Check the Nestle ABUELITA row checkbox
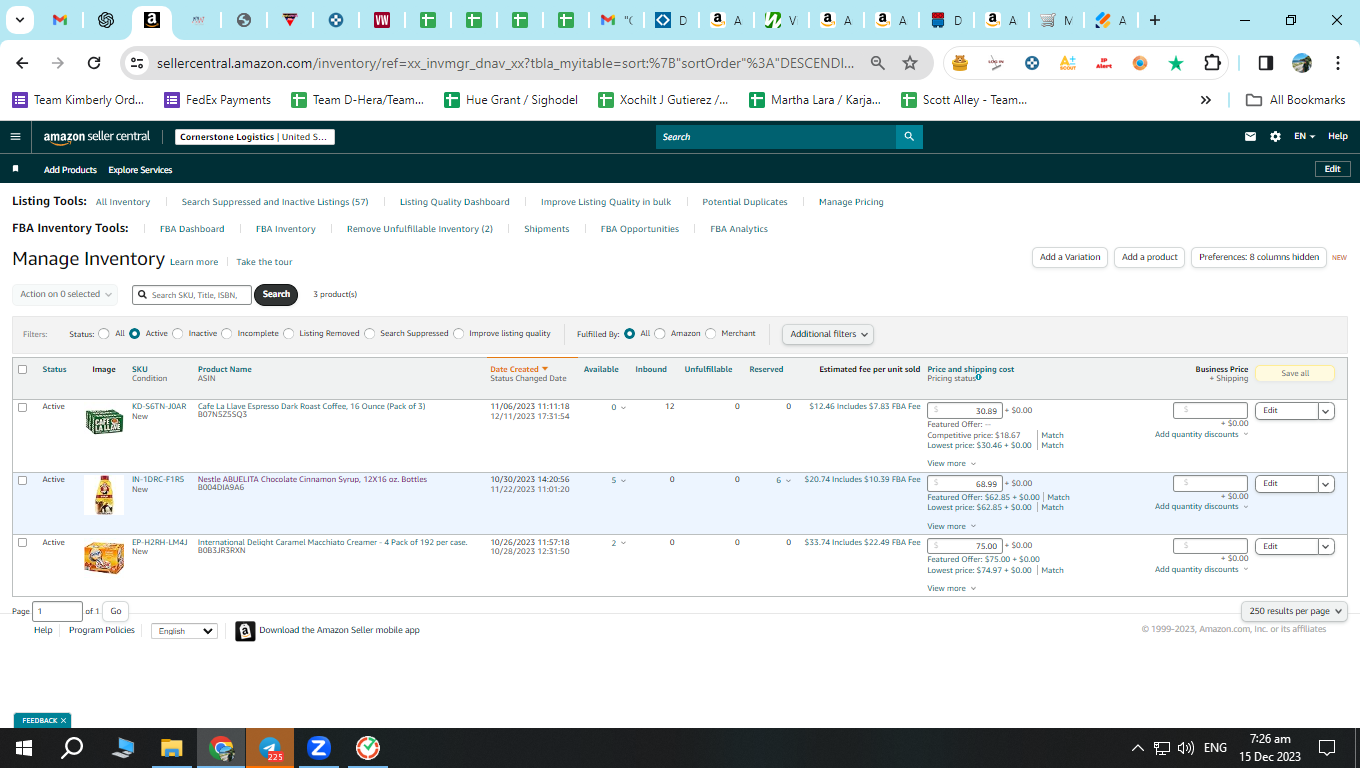Viewport: 1360px width, 768px height. (23, 480)
